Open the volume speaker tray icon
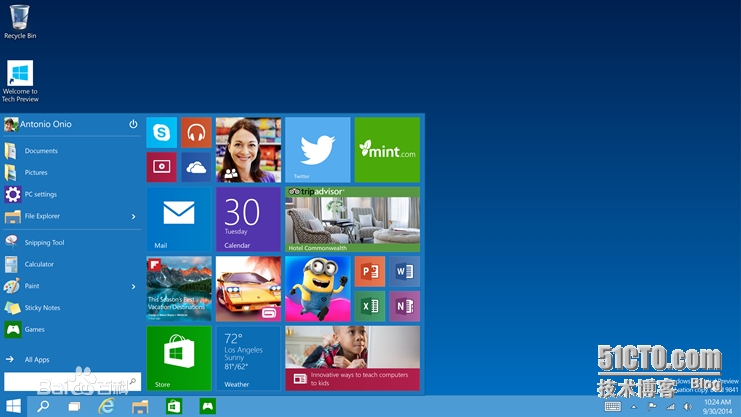Viewport: 741px width, 417px height. point(688,407)
